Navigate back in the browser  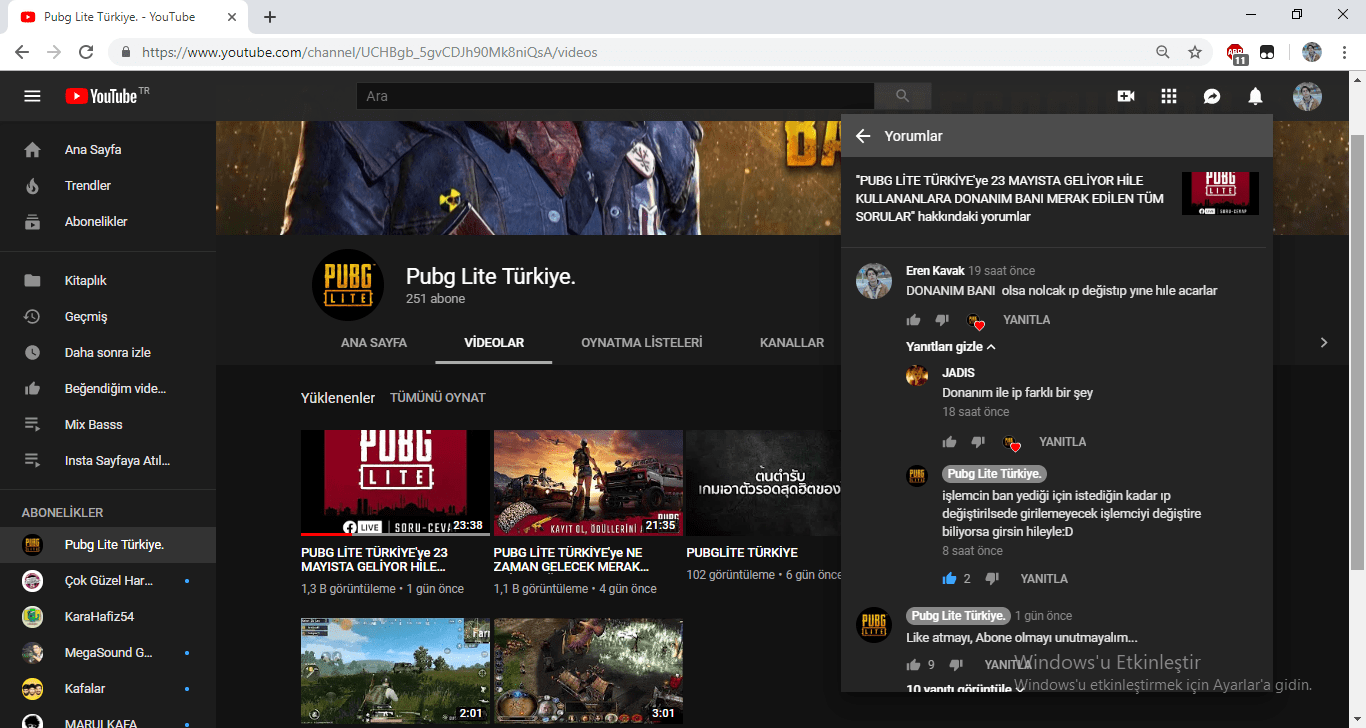22,52
